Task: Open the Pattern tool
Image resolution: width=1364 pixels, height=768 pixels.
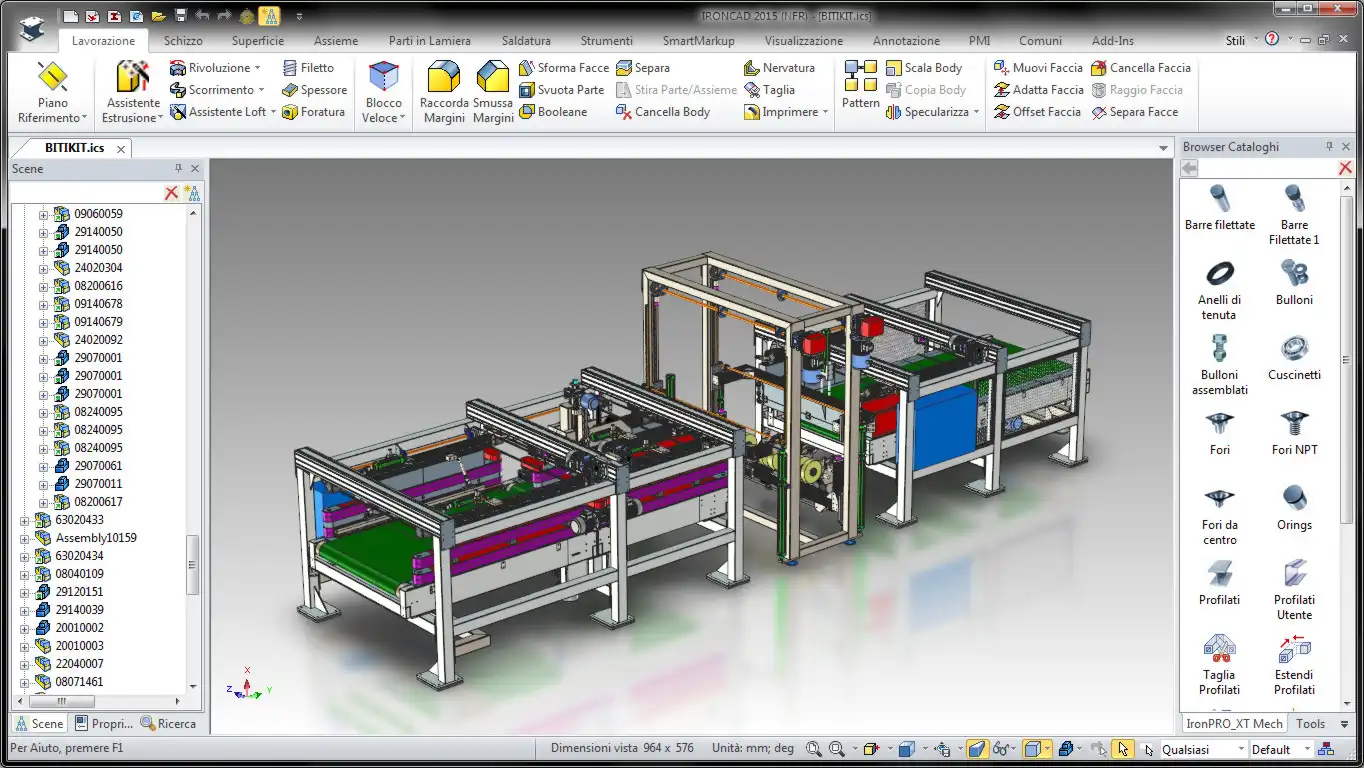Action: point(860,80)
